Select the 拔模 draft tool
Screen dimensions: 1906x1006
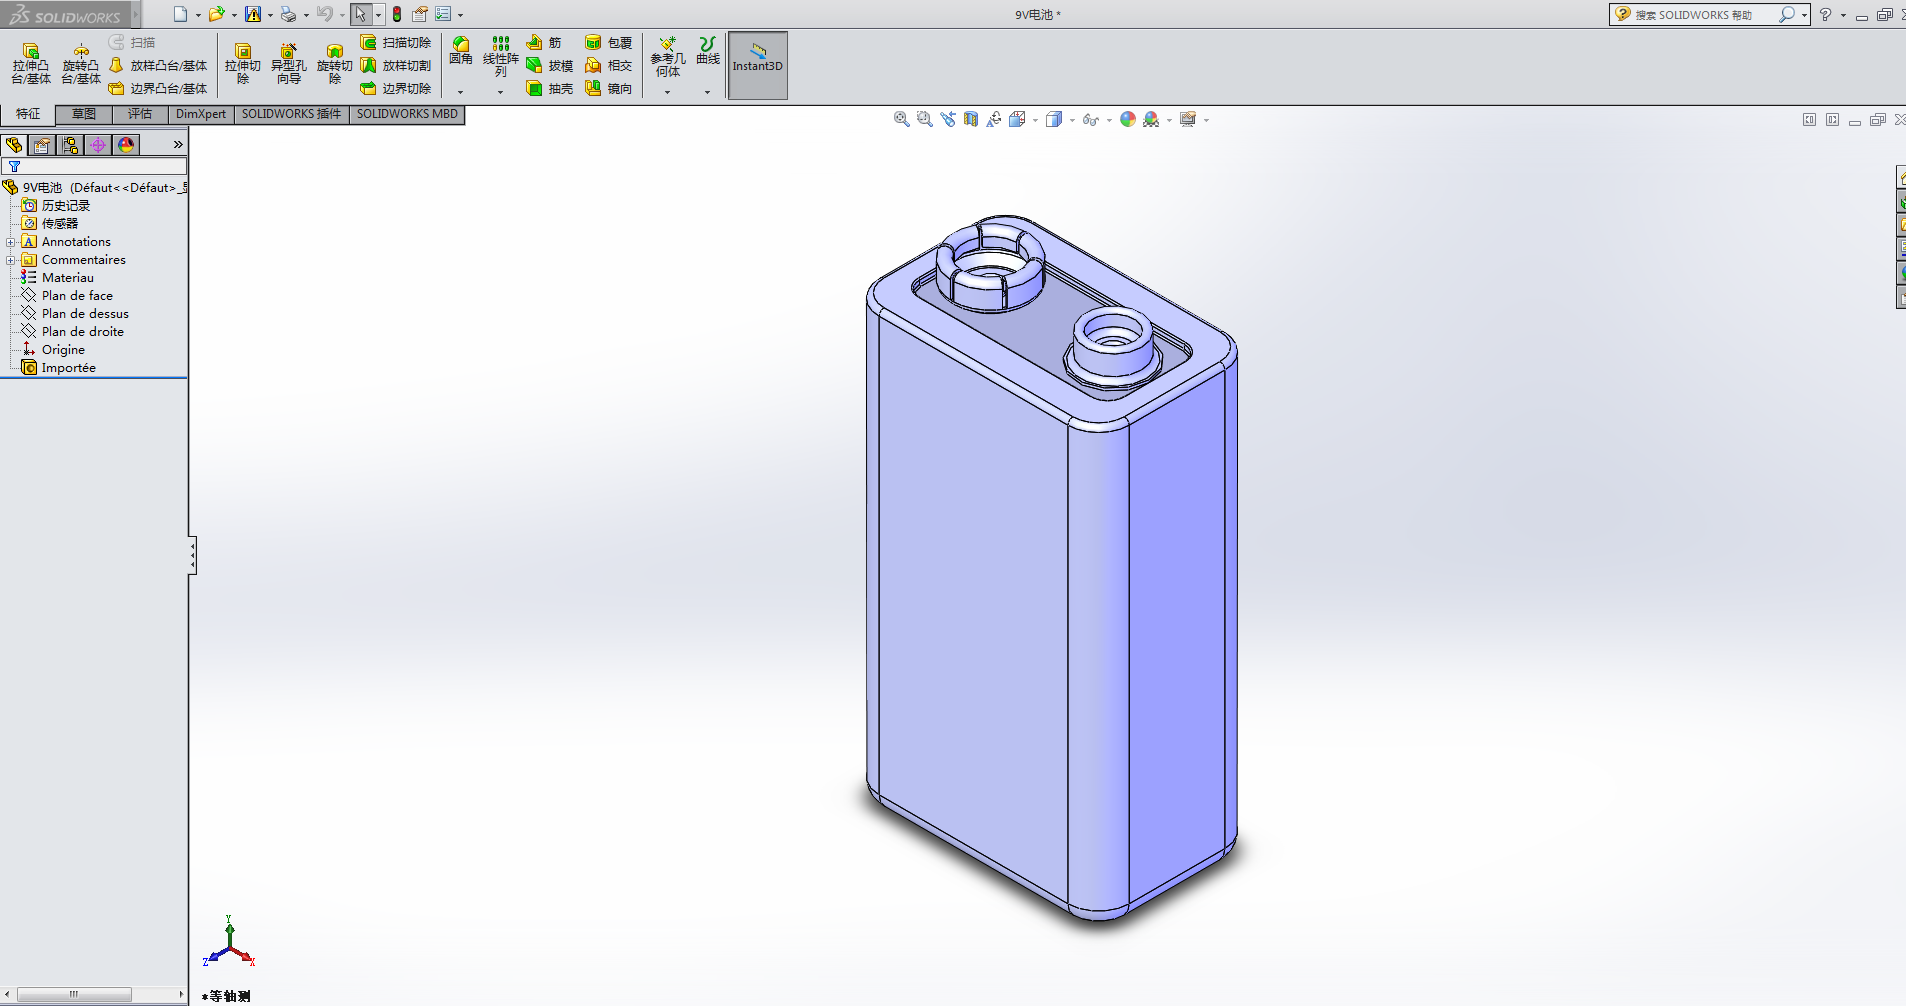pyautogui.click(x=550, y=66)
